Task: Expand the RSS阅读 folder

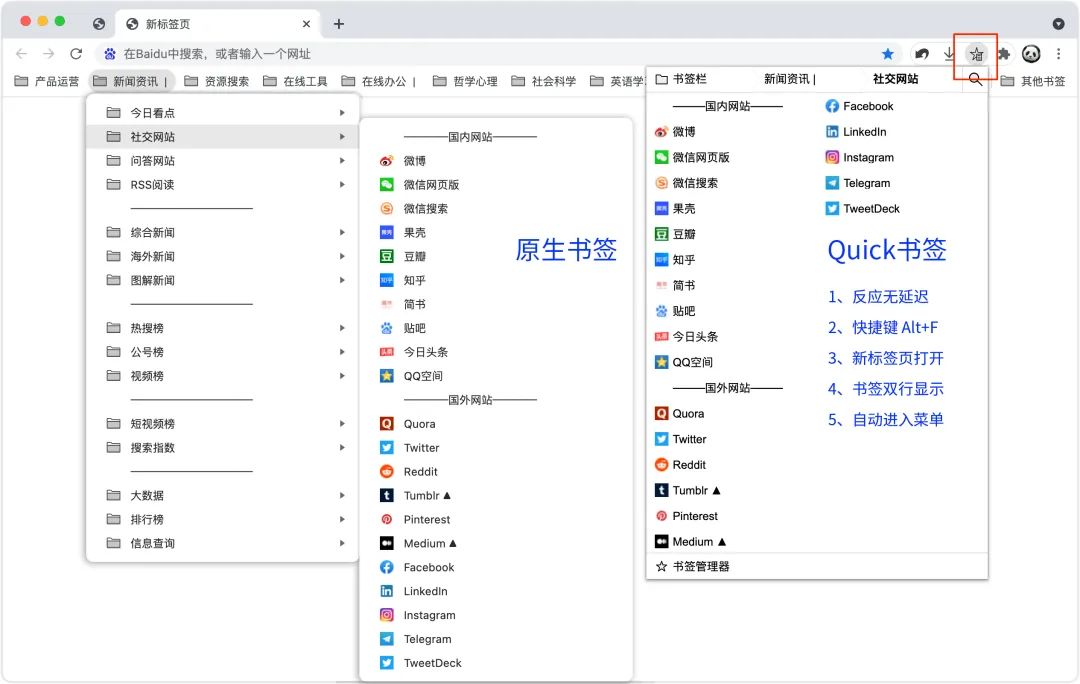Action: (x=224, y=185)
